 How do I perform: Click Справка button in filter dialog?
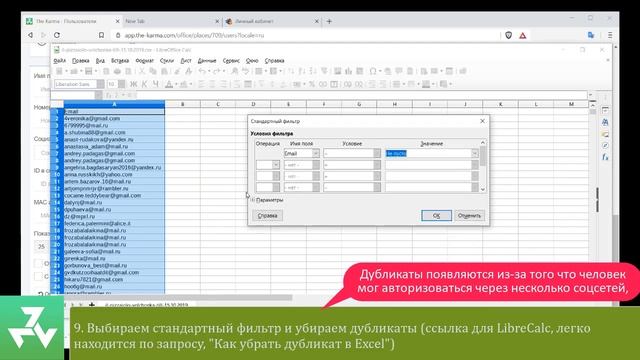[267, 216]
